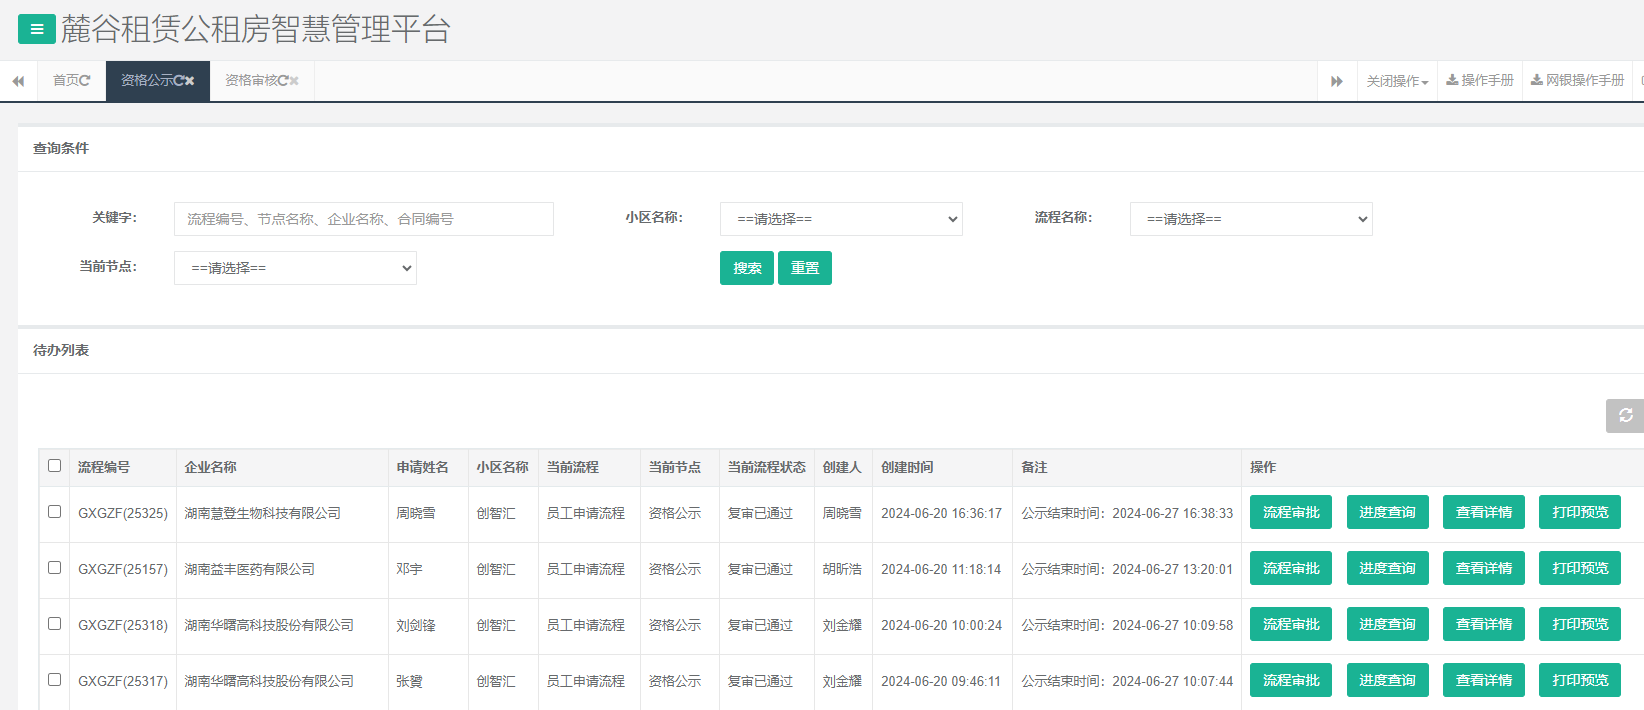Close the 资格审核 tab using its X
The height and width of the screenshot is (710, 1644).
pos(294,81)
